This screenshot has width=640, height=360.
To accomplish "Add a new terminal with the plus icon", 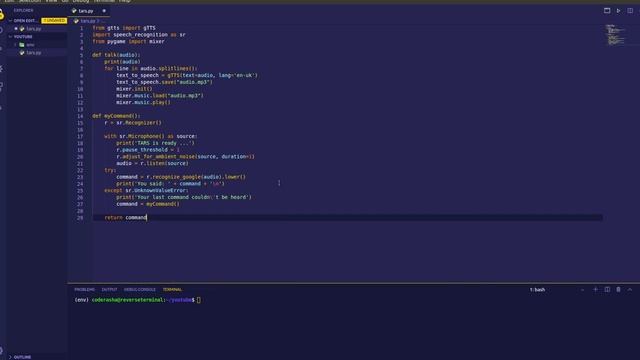I will click(596, 289).
